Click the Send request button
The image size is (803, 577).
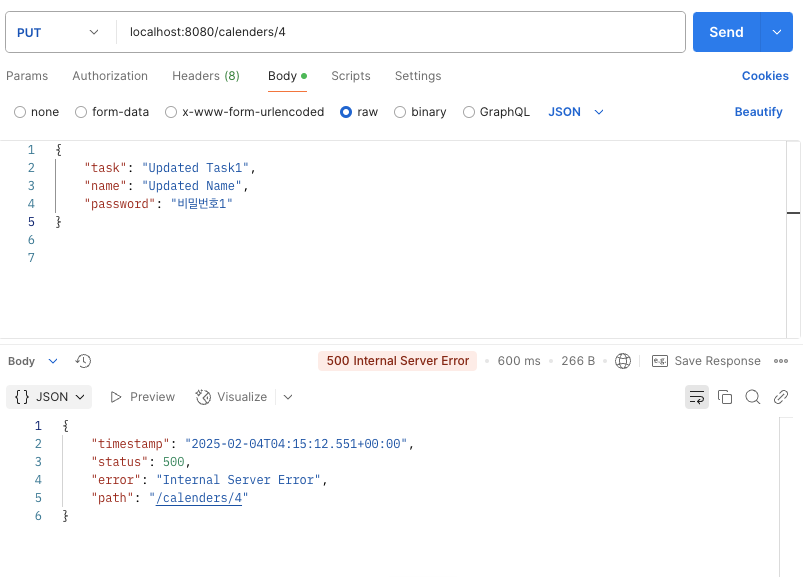tap(726, 32)
